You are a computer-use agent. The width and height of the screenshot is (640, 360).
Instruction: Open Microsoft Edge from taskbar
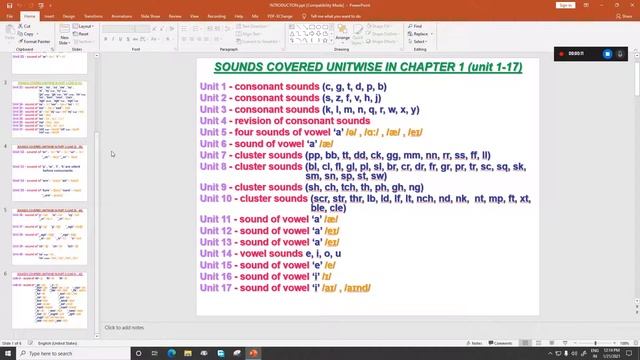click(x=171, y=353)
